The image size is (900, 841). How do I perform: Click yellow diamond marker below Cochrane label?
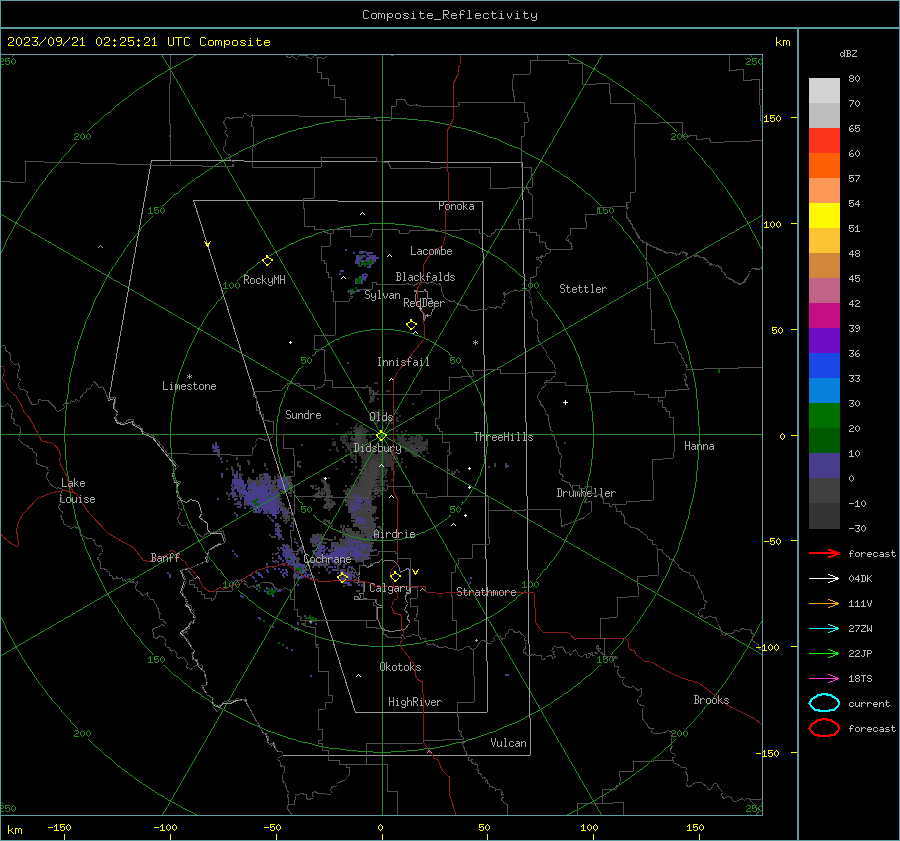[343, 578]
